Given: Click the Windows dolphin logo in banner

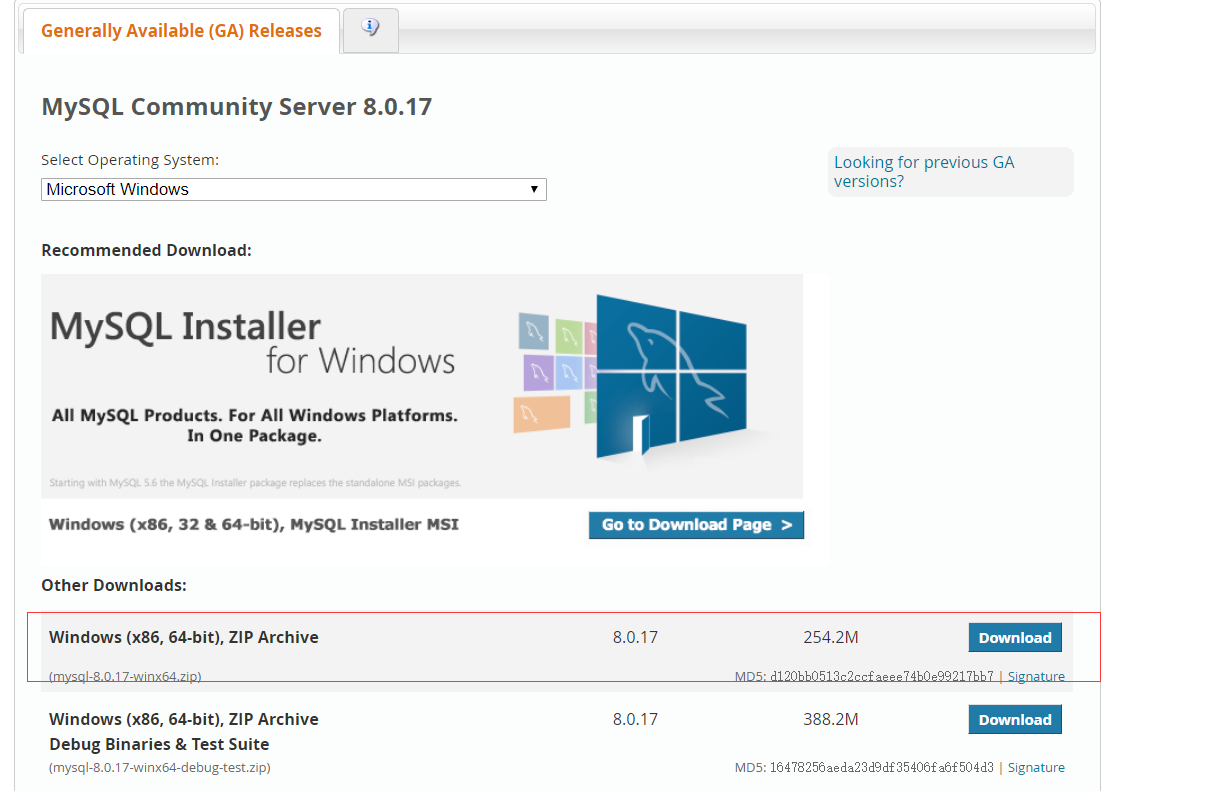Looking at the screenshot, I should click(671, 378).
